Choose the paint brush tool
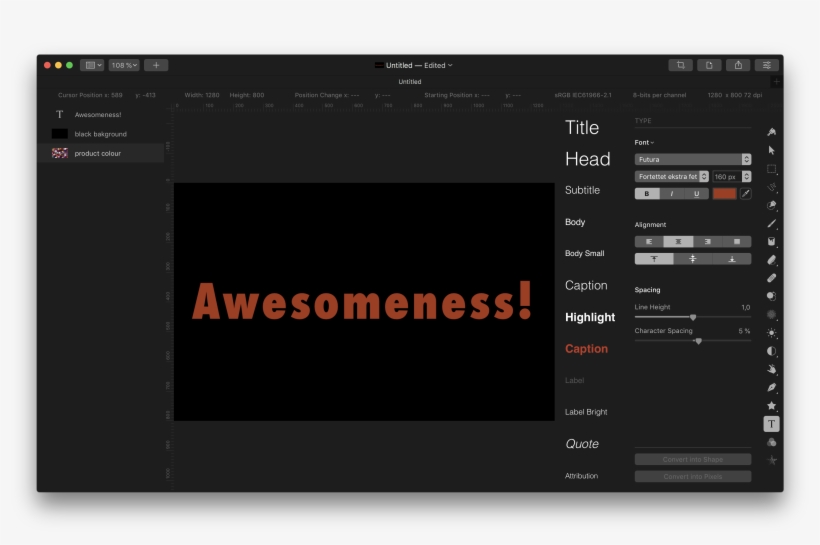 click(x=771, y=223)
